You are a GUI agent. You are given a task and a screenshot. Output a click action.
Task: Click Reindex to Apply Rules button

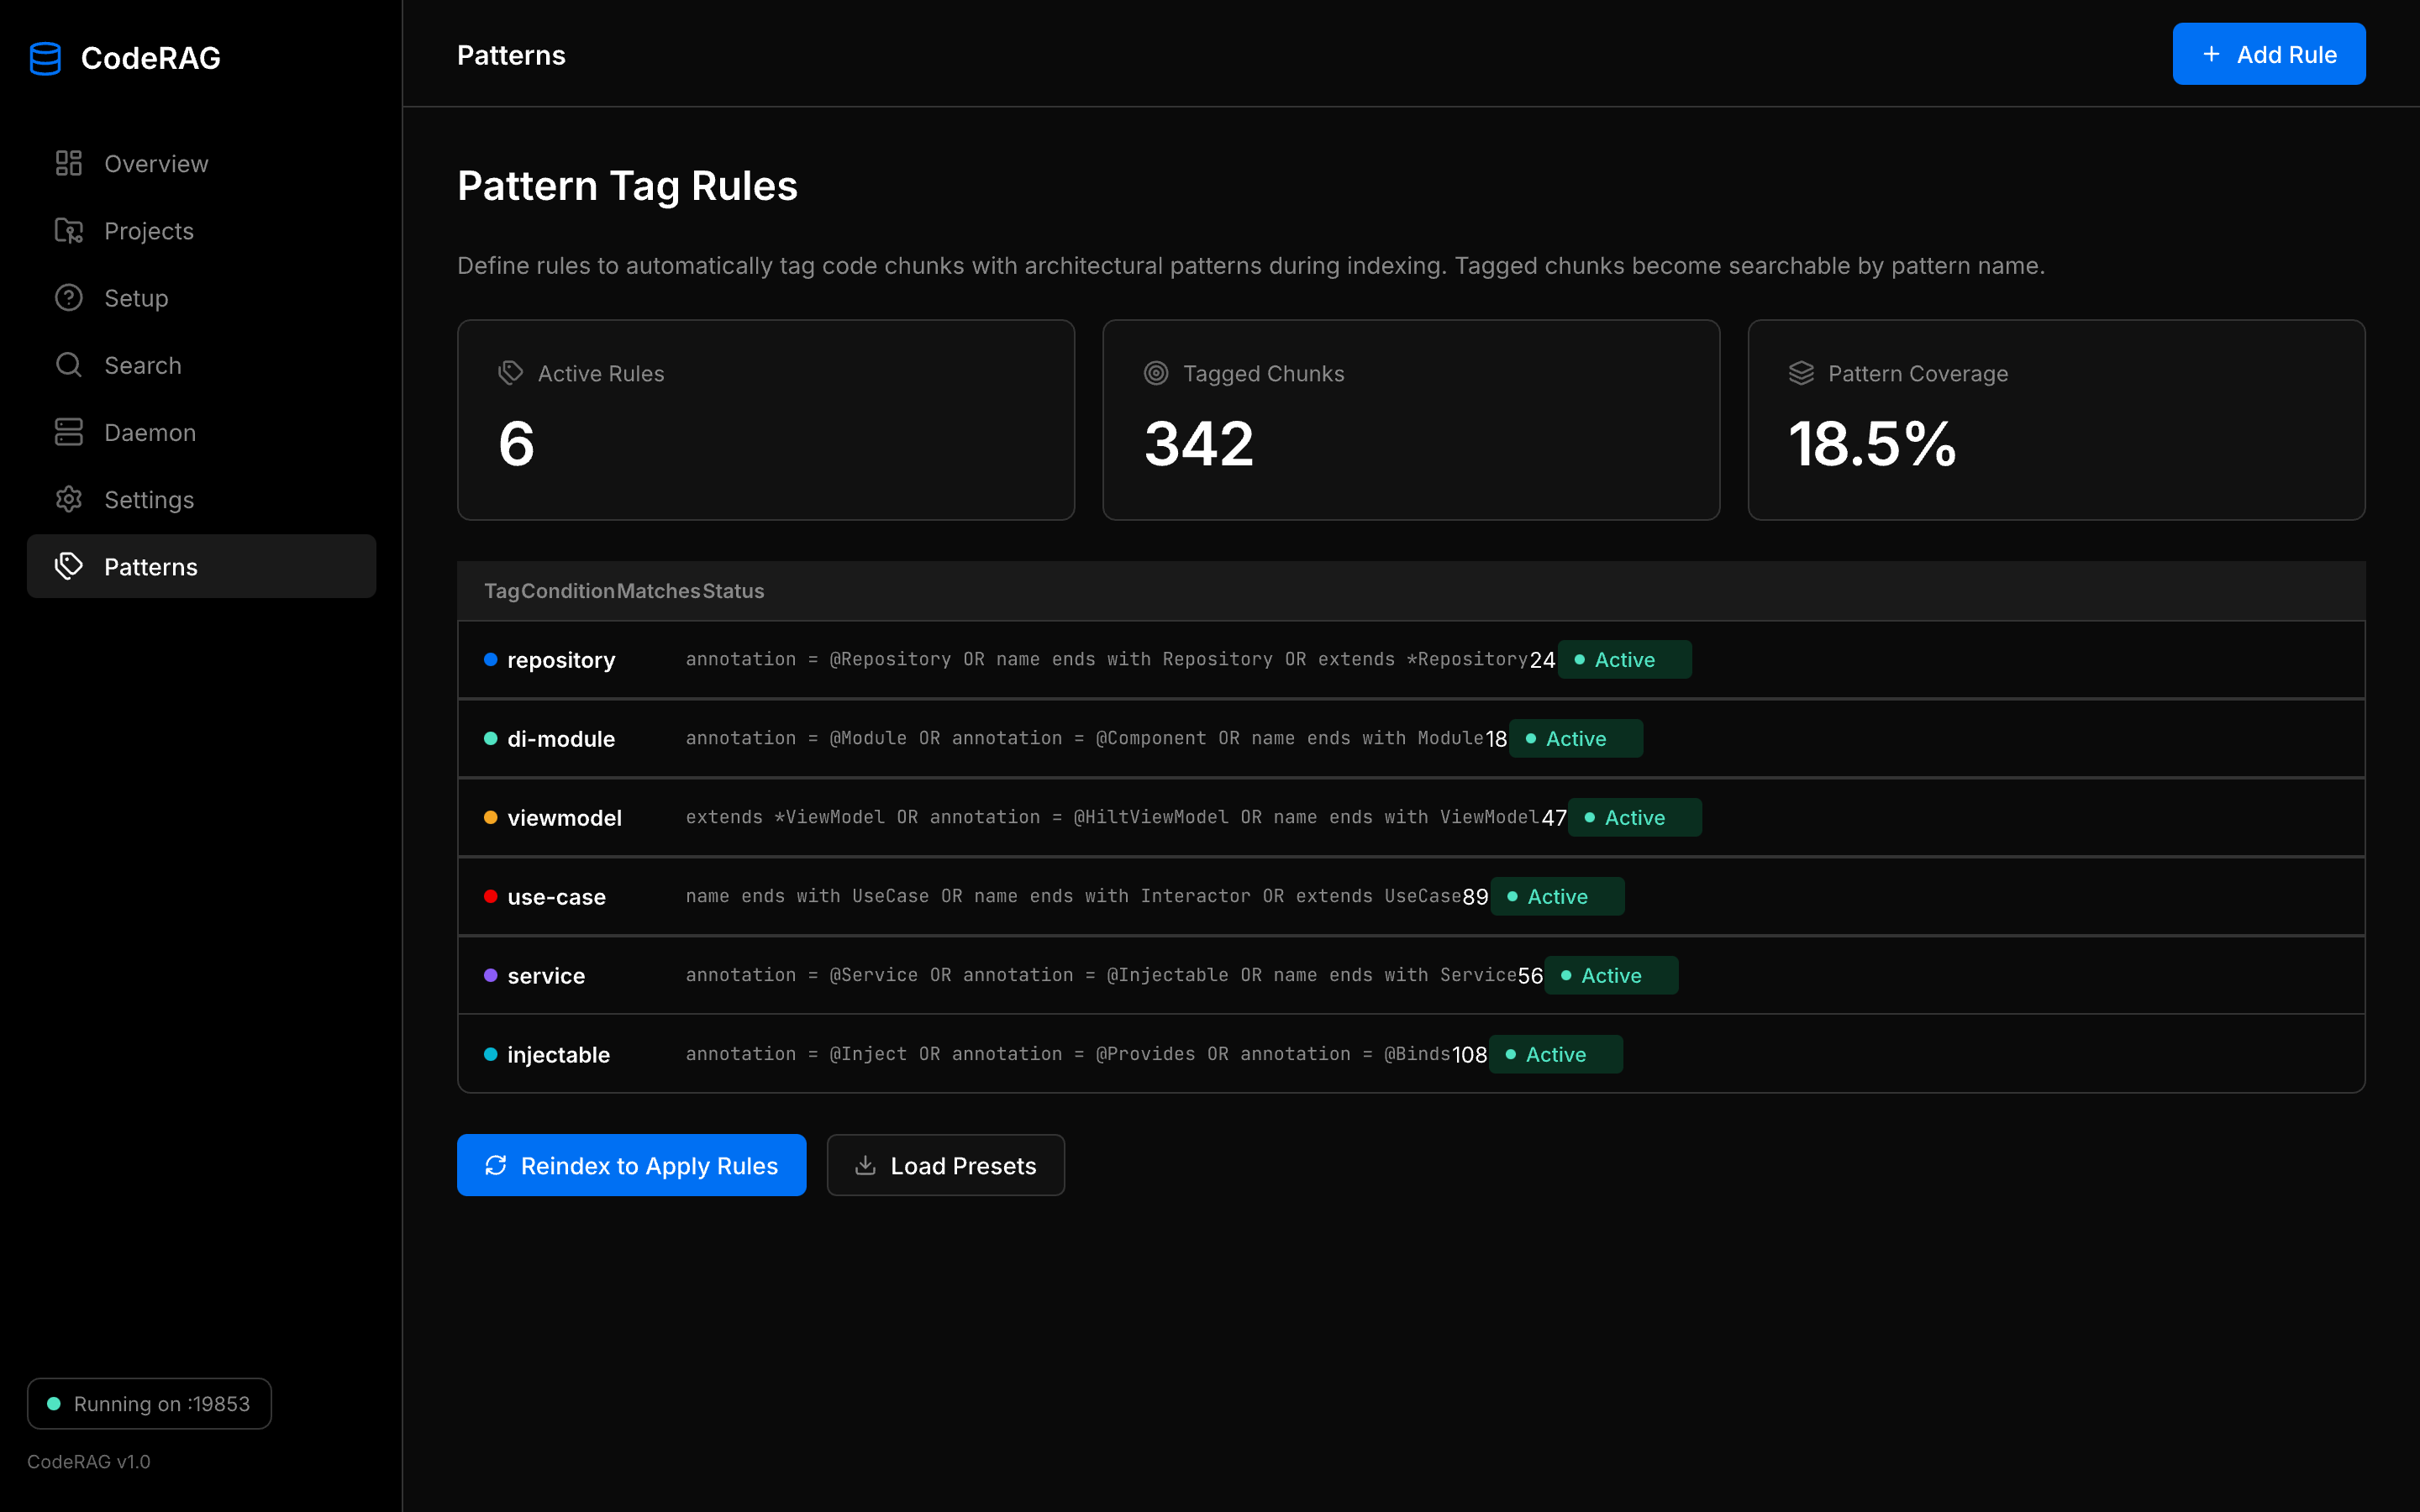click(x=631, y=1165)
